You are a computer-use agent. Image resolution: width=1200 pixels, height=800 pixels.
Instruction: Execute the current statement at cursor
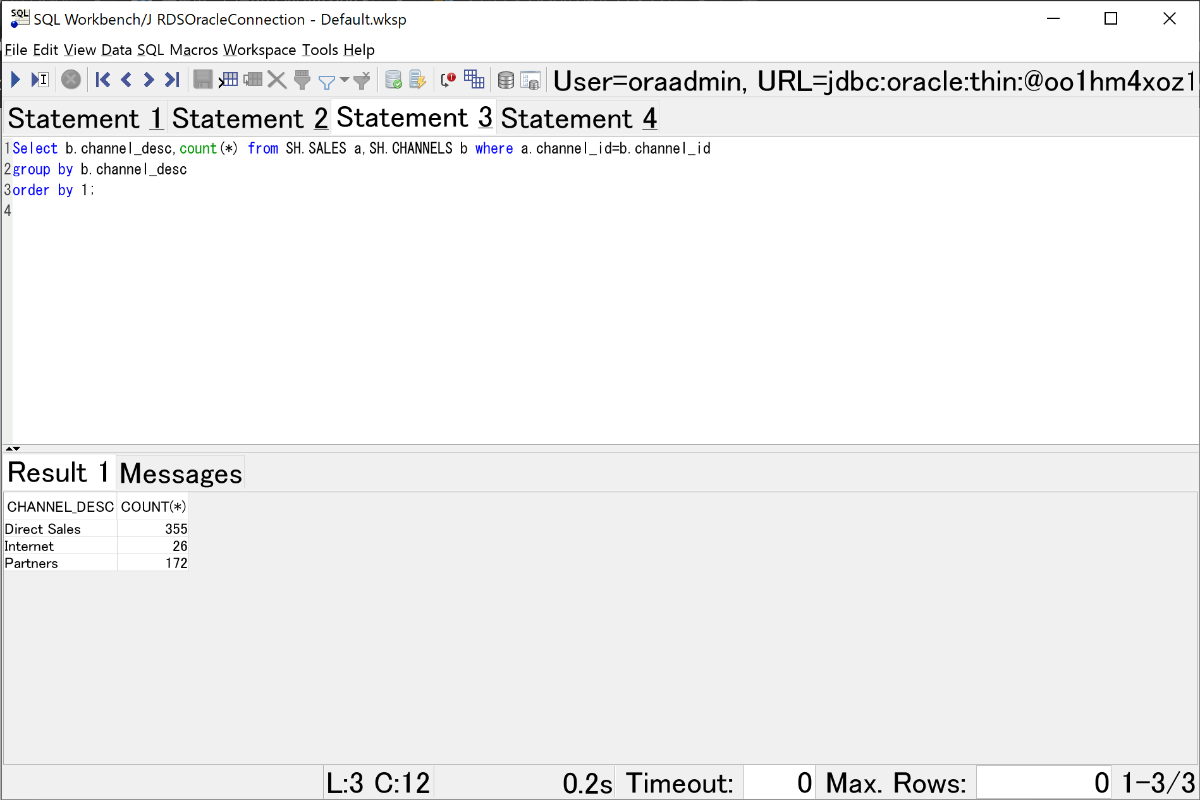[40, 80]
